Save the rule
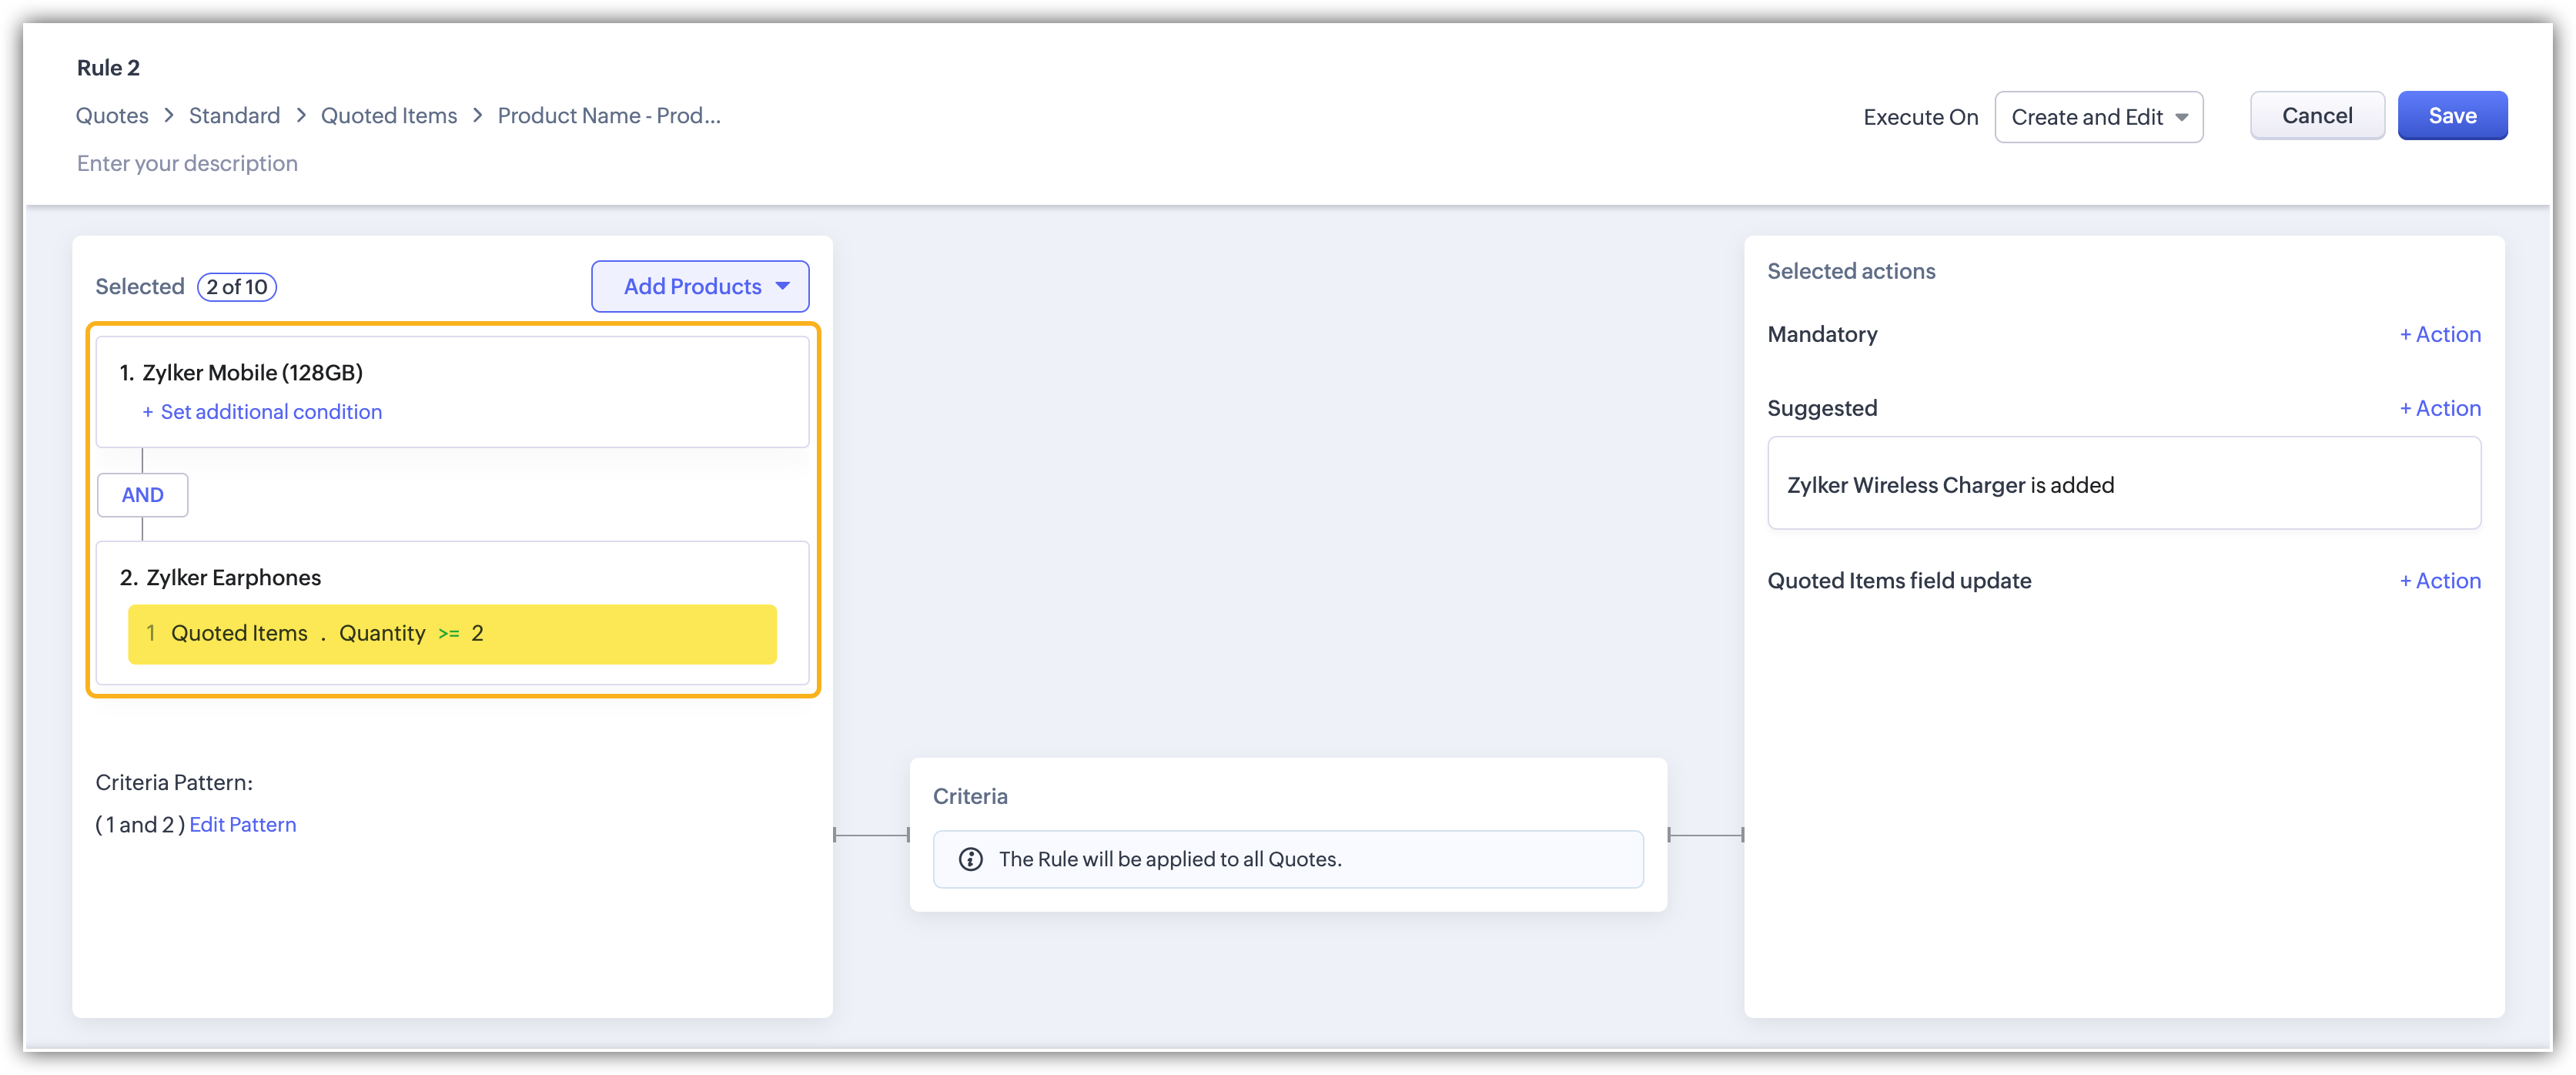This screenshot has width=2576, height=1075. [x=2451, y=116]
